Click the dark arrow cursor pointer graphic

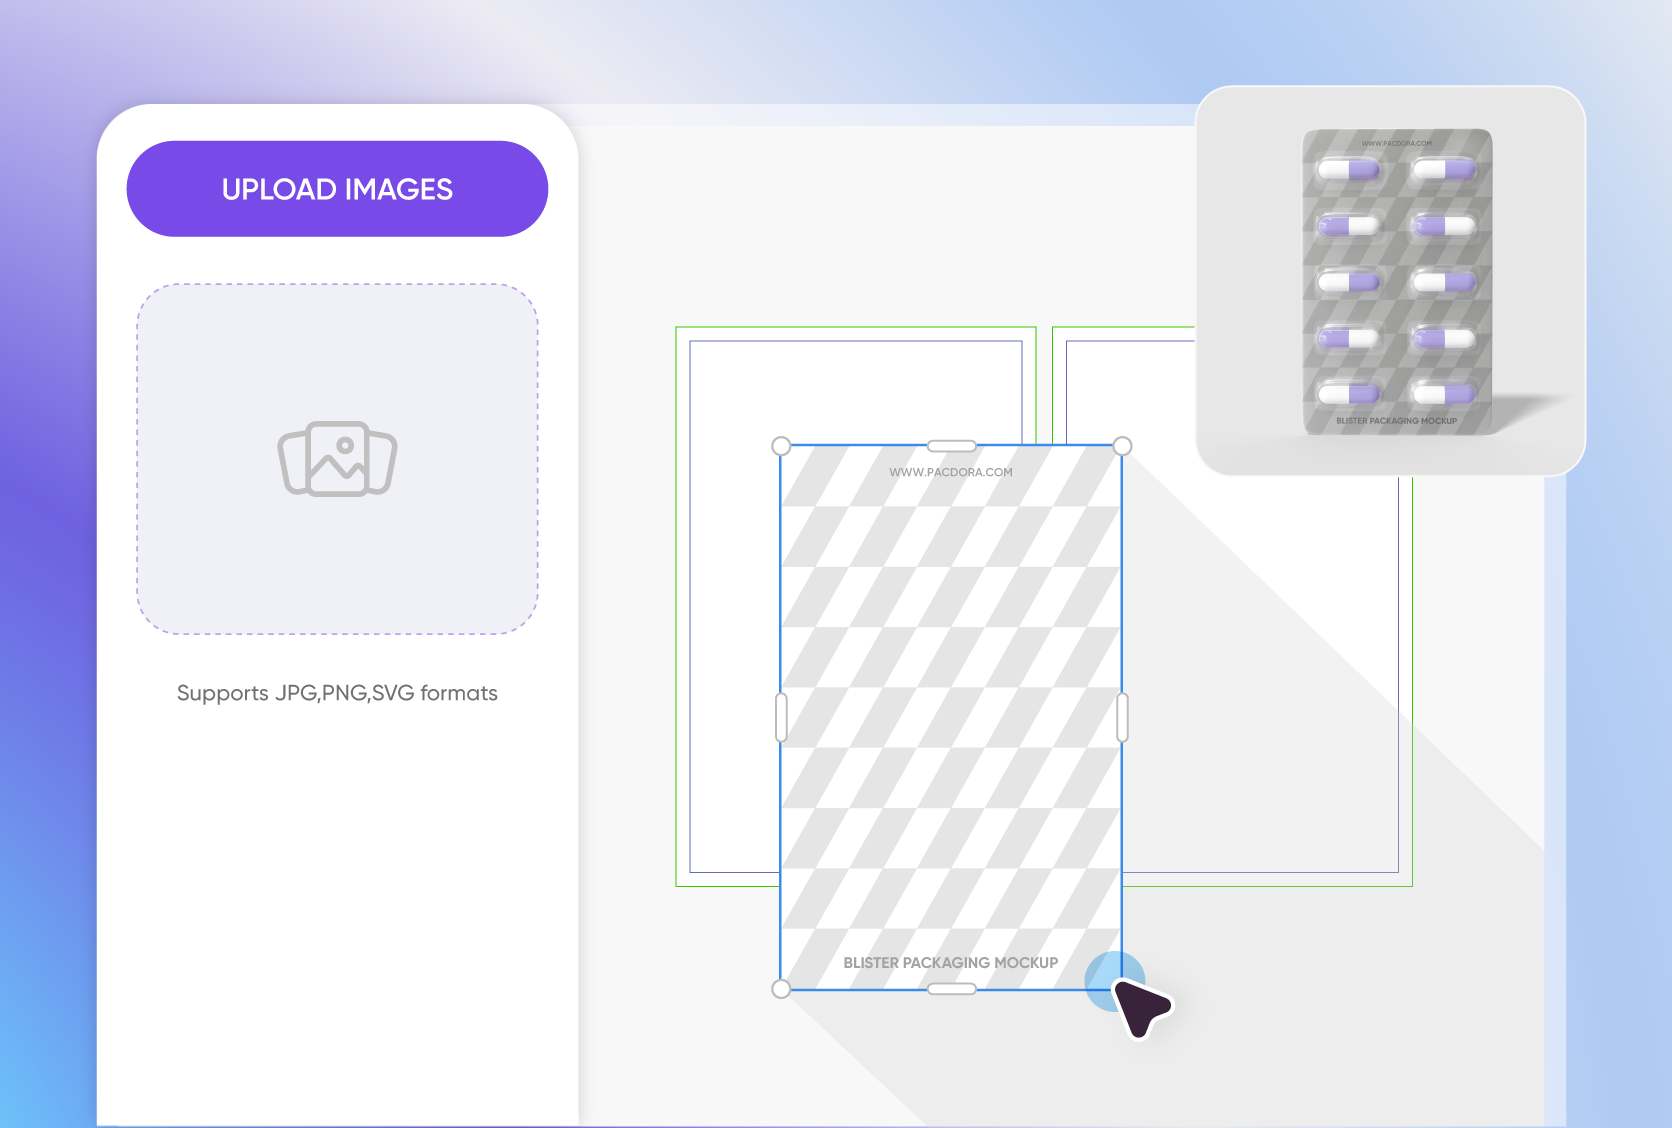click(1140, 1005)
